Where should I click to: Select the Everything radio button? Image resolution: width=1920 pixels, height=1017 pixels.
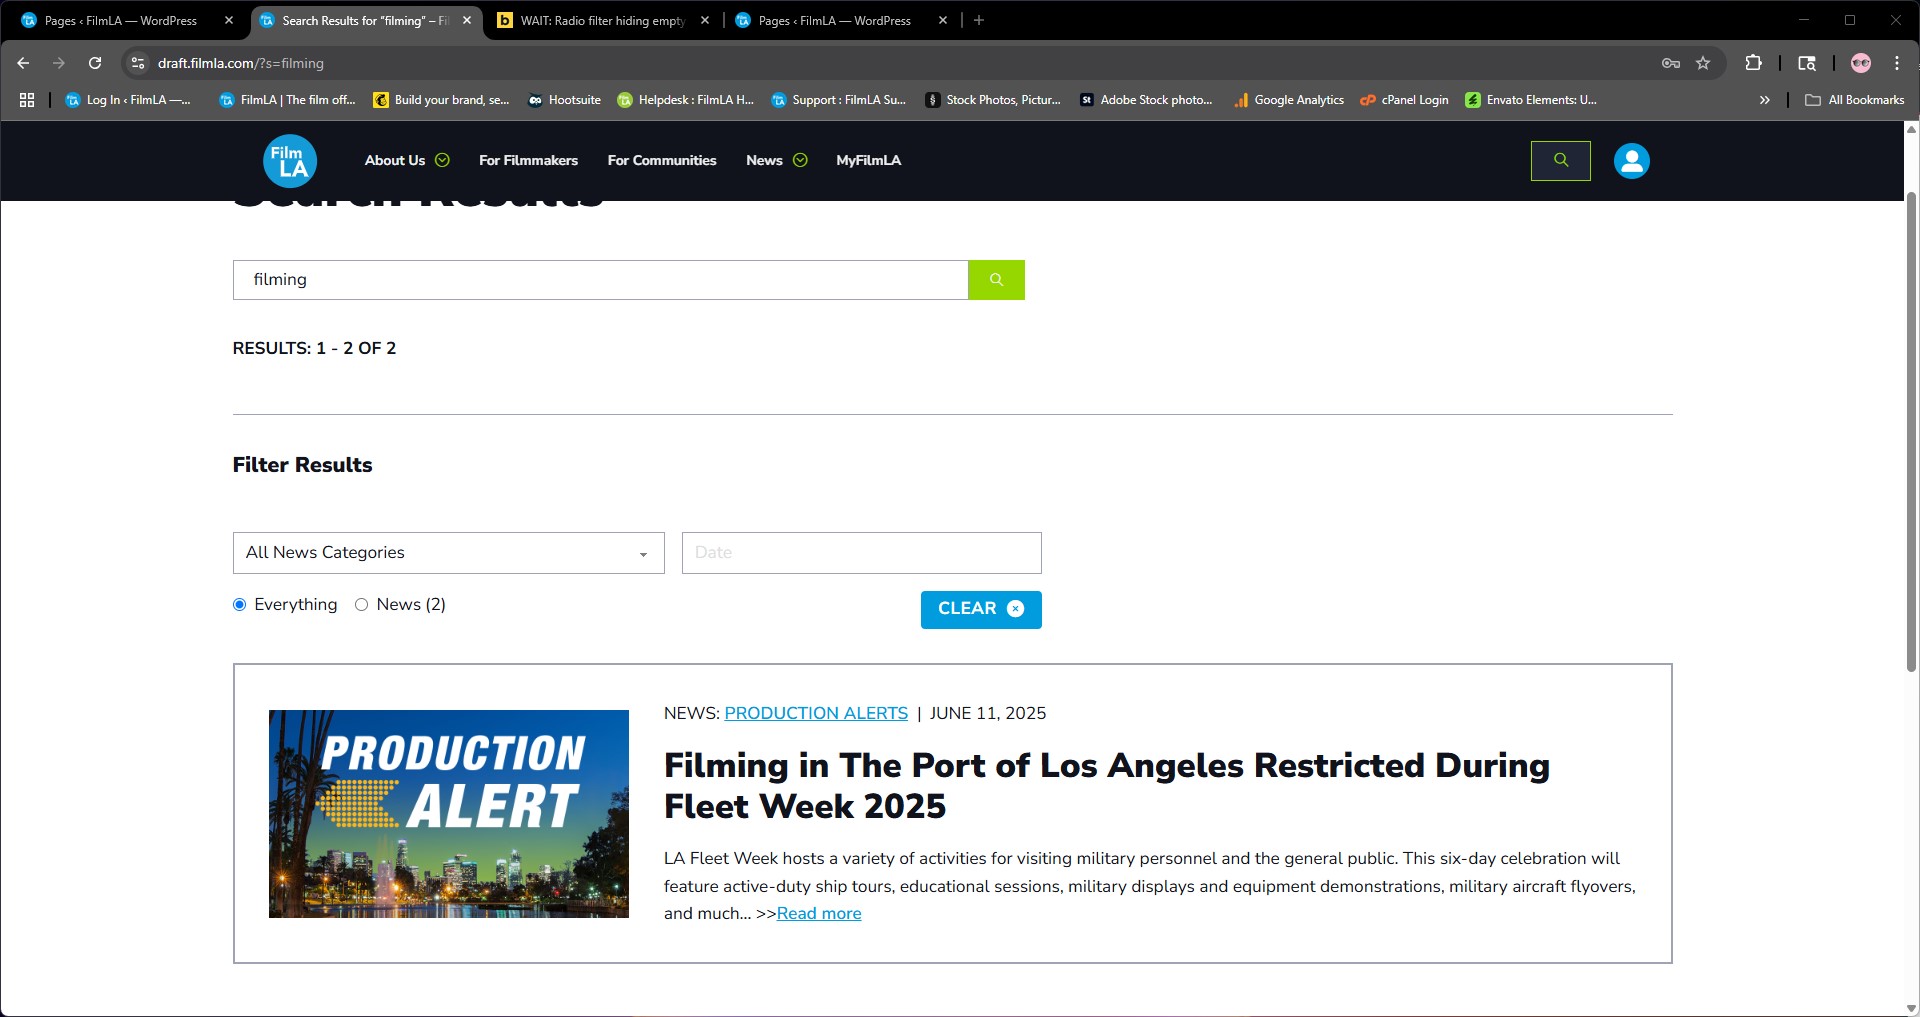click(x=240, y=605)
